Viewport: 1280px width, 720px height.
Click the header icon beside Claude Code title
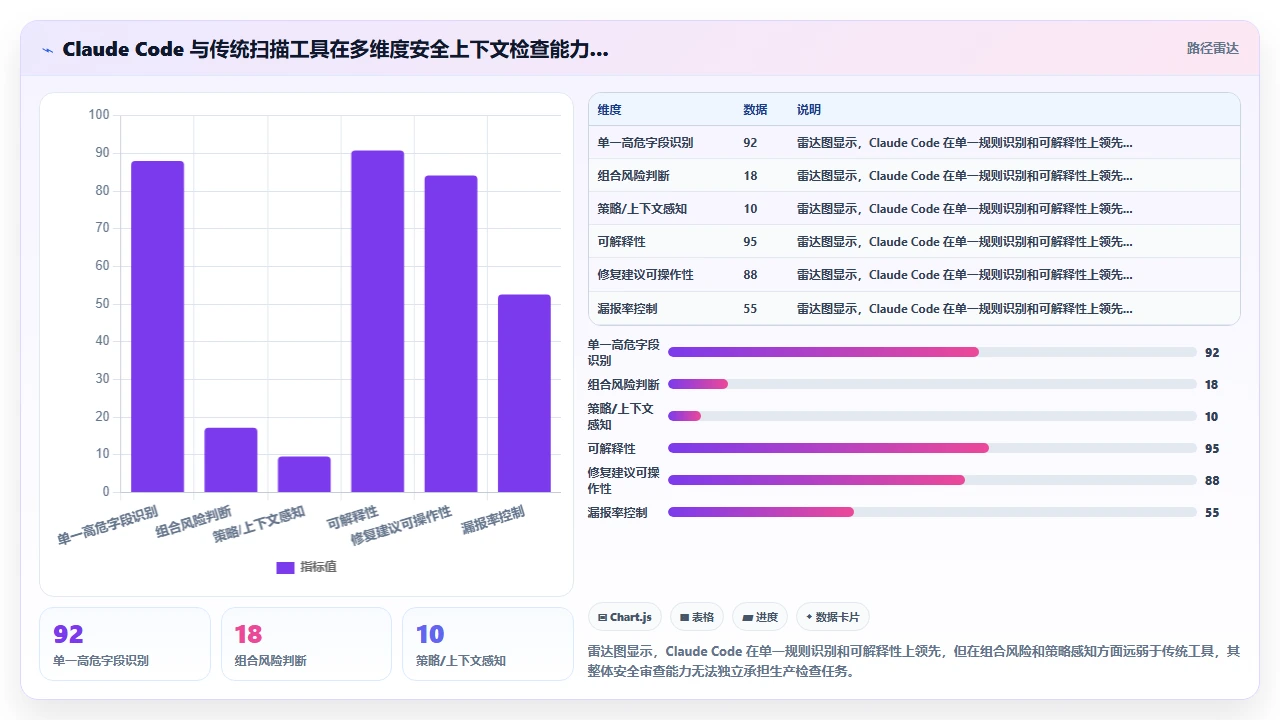tap(47, 49)
